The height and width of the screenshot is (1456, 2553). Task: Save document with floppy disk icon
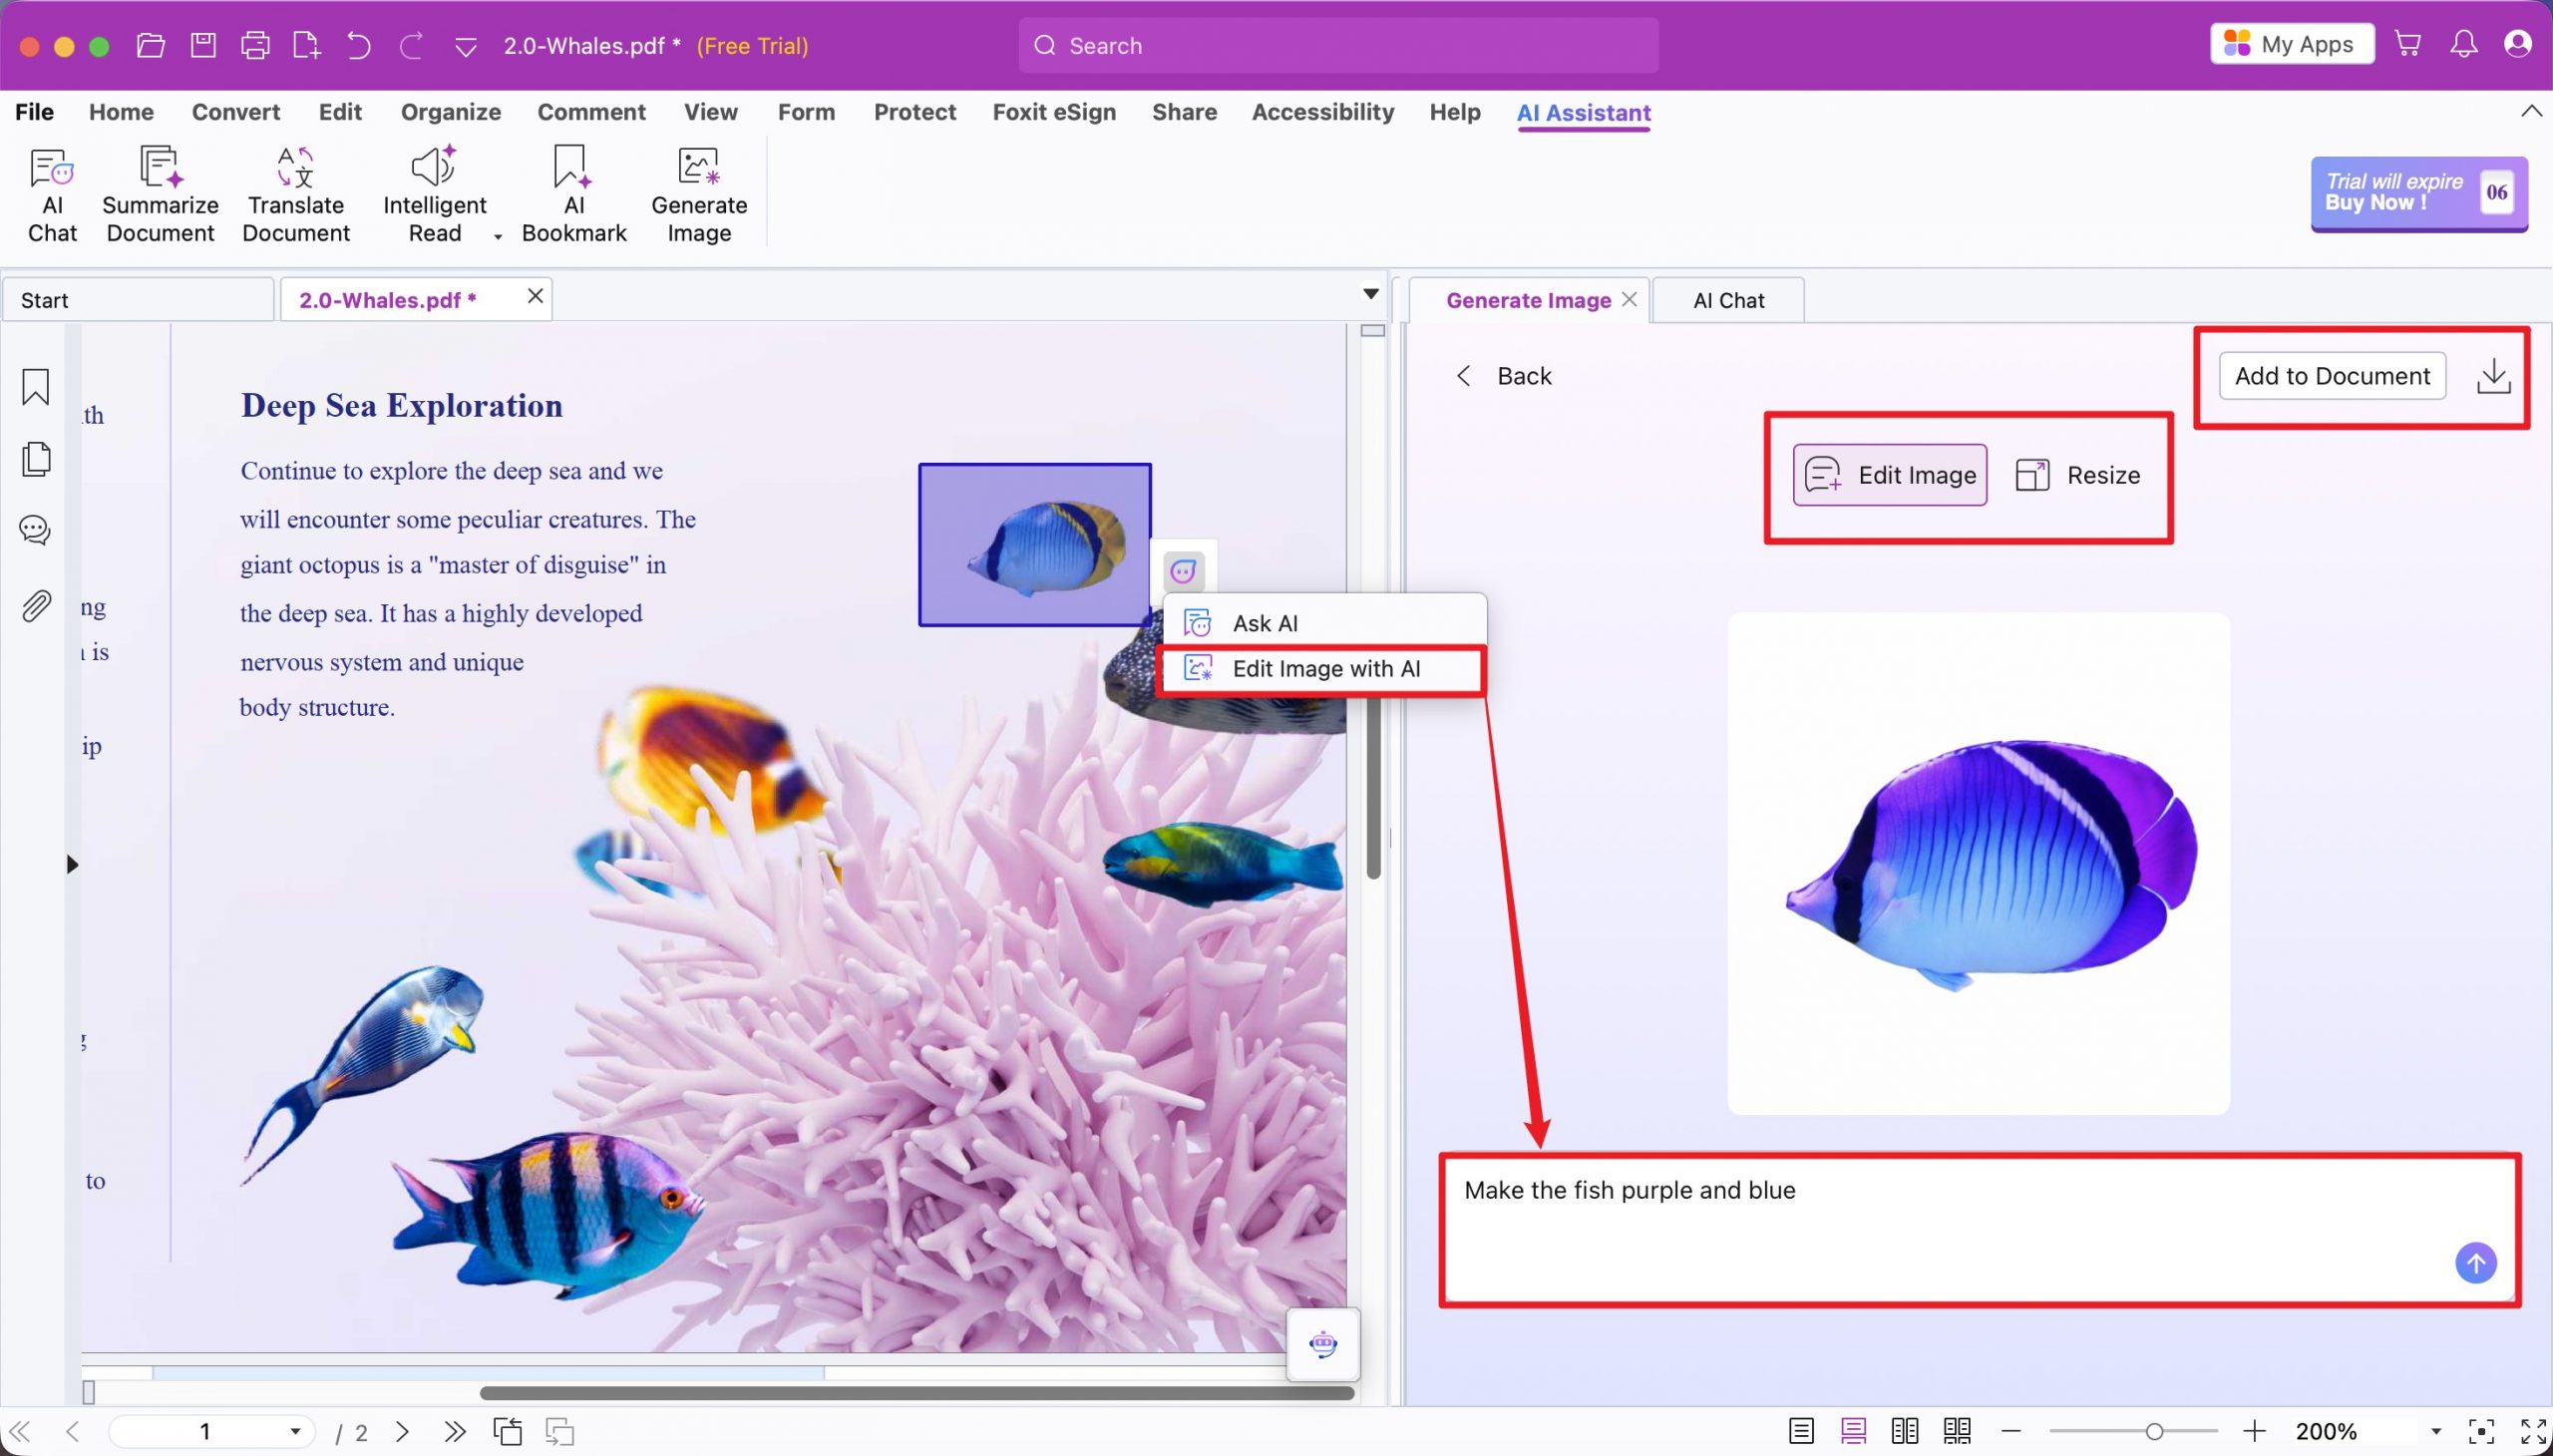point(203,45)
